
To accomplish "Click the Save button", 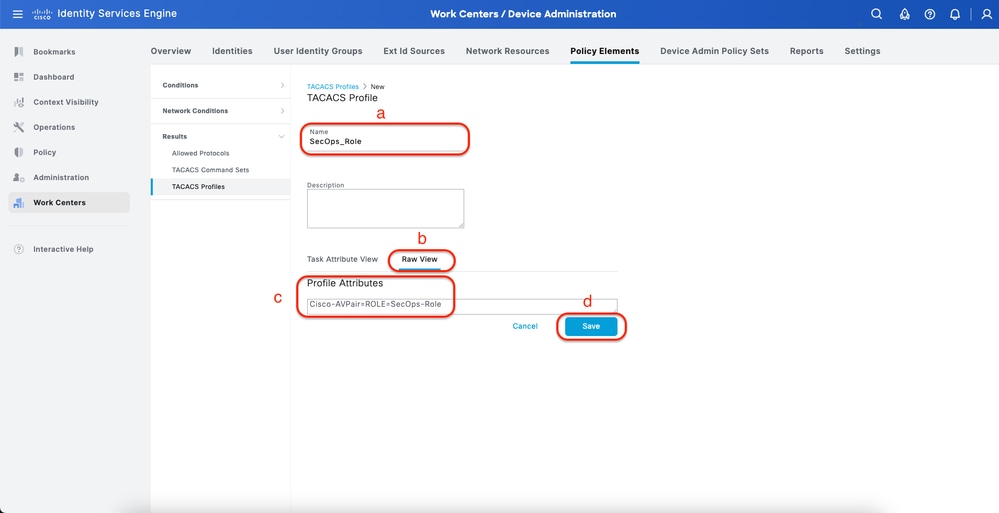I will [x=591, y=326].
